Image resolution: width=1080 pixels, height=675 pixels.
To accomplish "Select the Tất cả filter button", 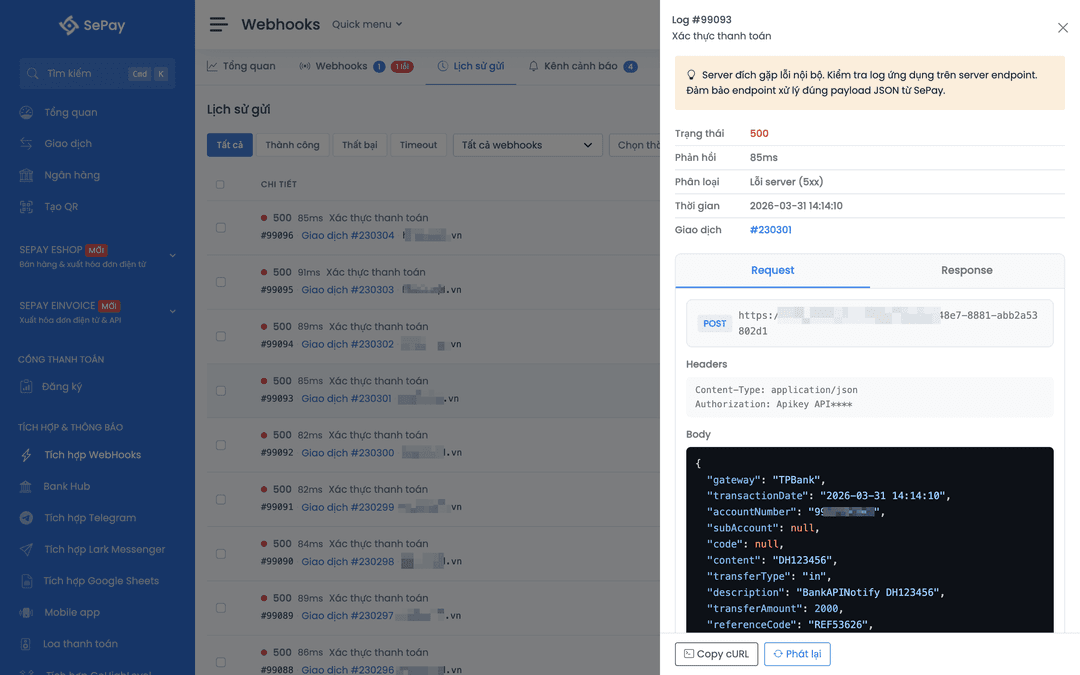I will 229,145.
